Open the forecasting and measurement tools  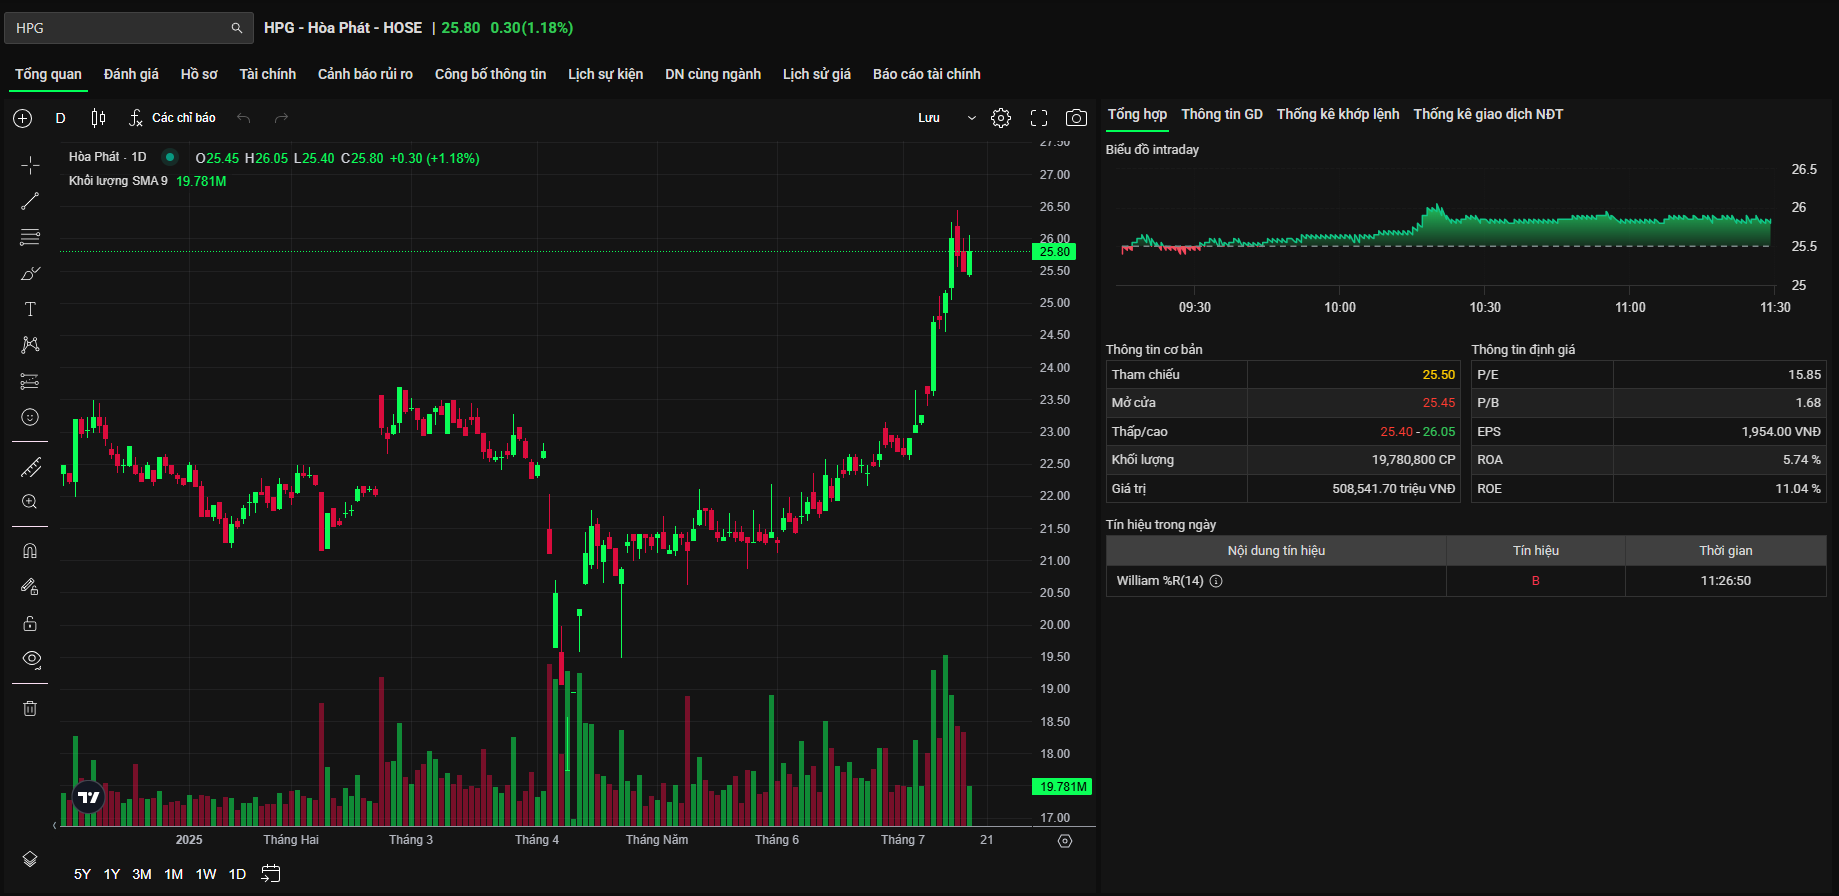[30, 381]
